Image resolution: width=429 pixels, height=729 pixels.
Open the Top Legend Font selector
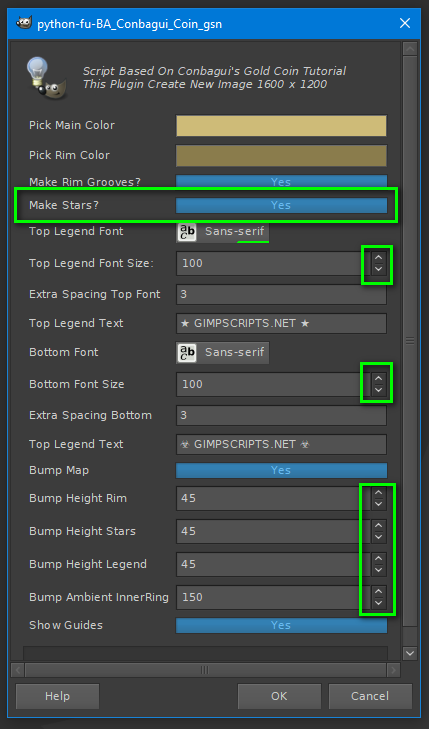point(223,232)
